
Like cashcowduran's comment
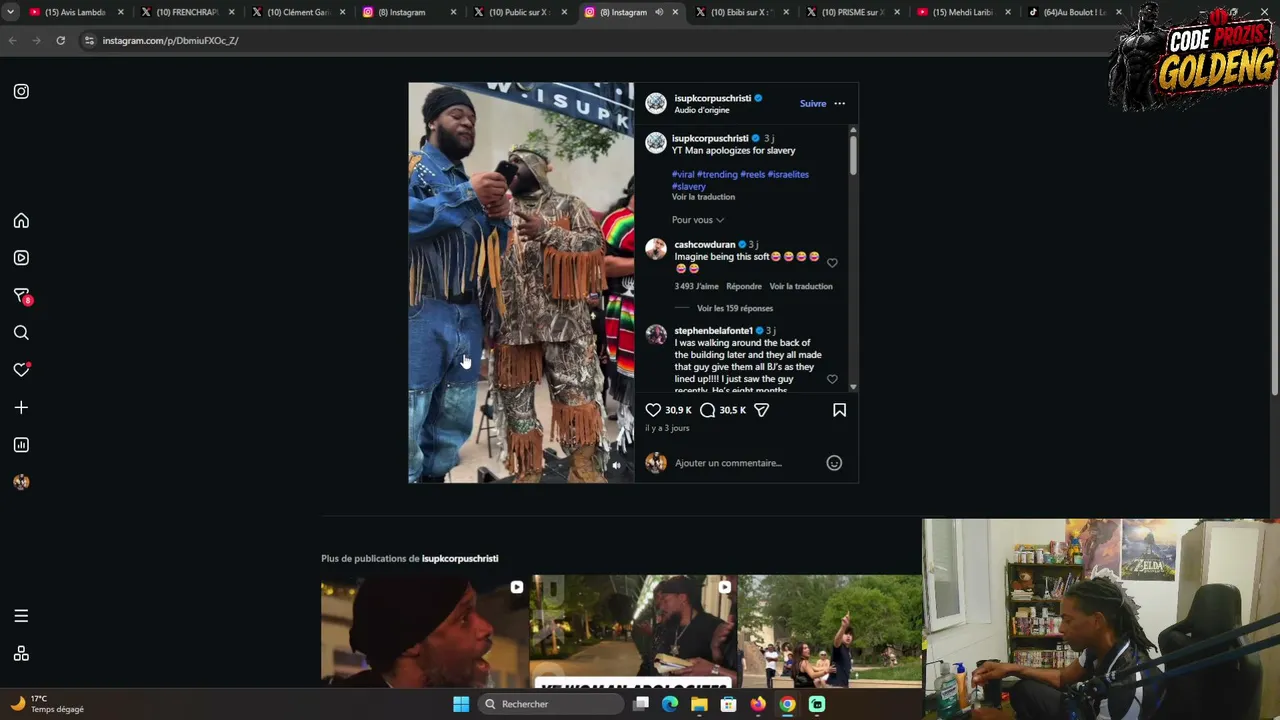pyautogui.click(x=832, y=263)
